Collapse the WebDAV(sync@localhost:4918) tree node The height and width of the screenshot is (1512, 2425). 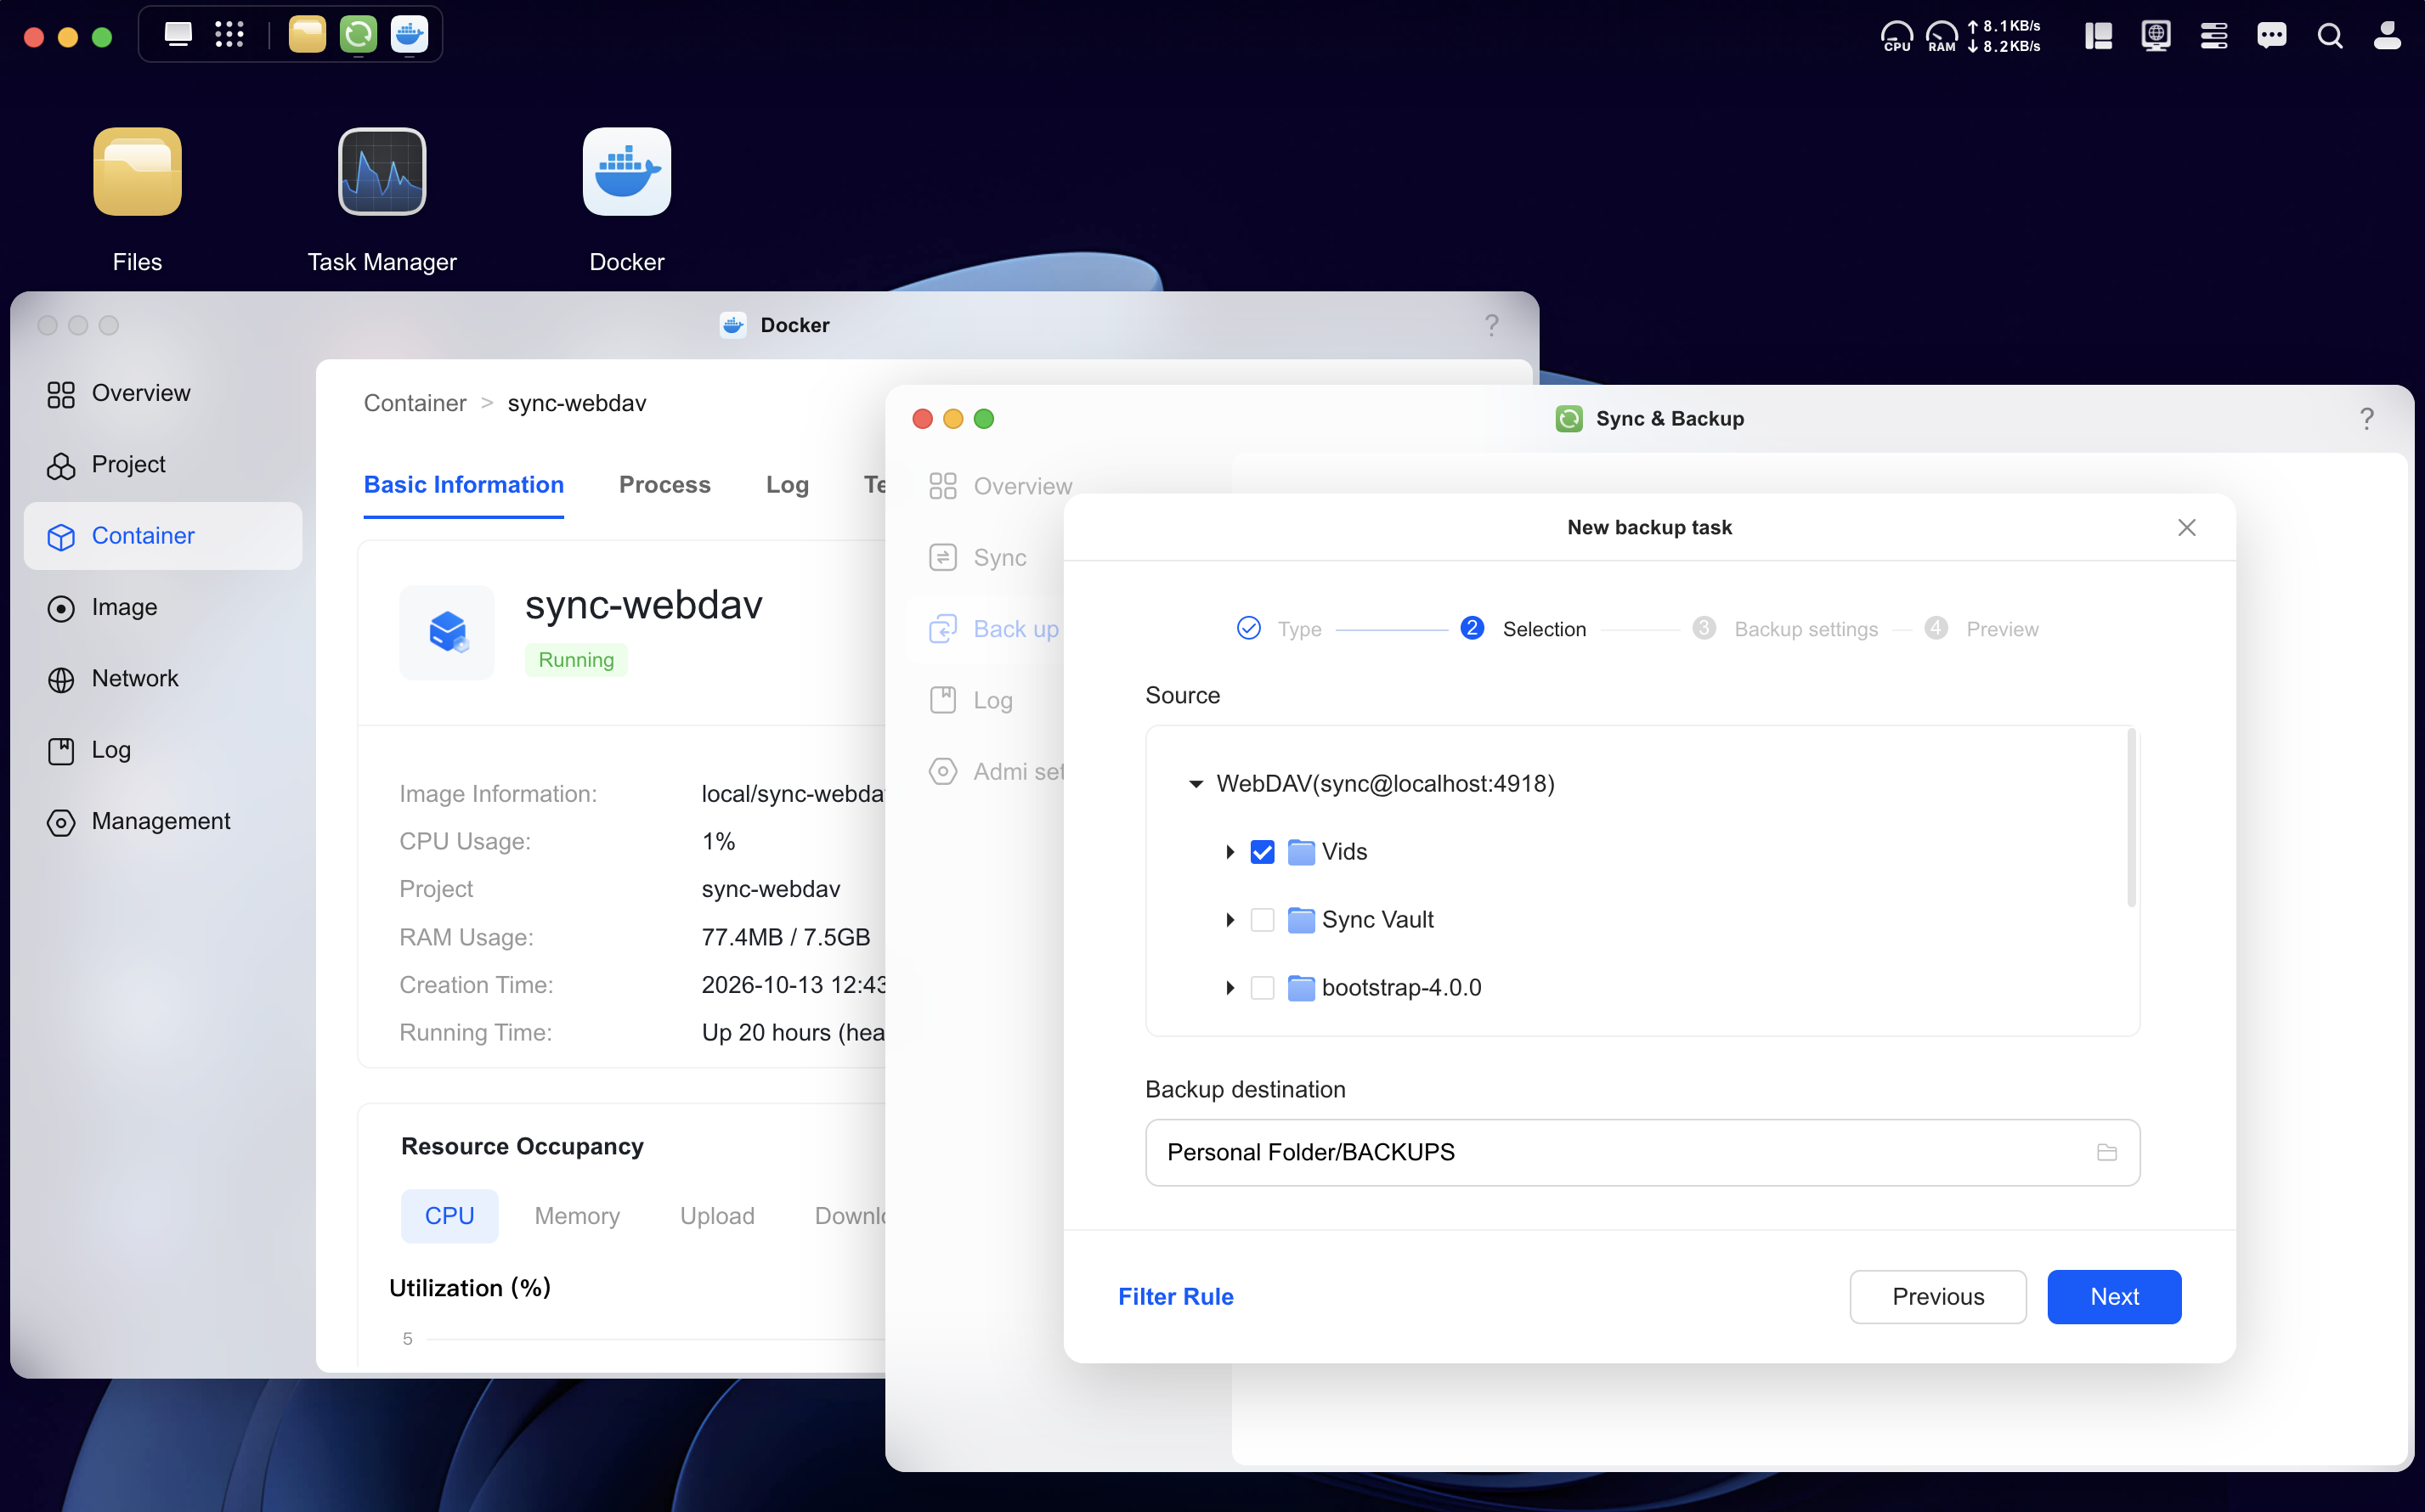click(x=1195, y=784)
